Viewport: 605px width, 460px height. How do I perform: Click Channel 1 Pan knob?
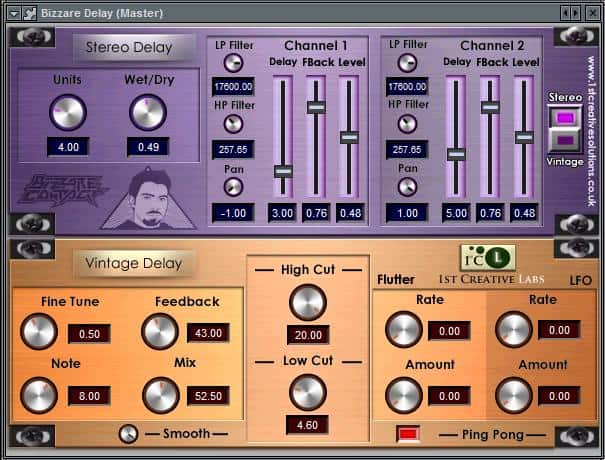click(x=233, y=187)
